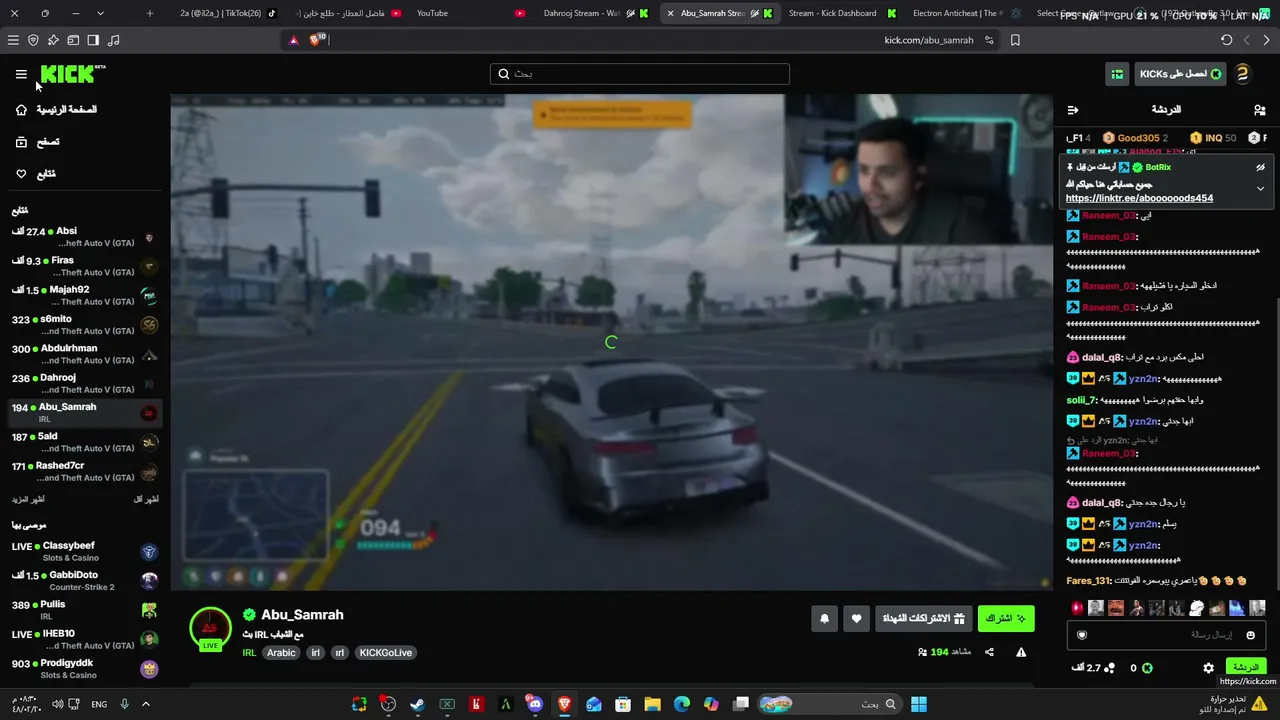Open a new browser tab
Viewport: 1280px width, 720px height.
[150, 13]
